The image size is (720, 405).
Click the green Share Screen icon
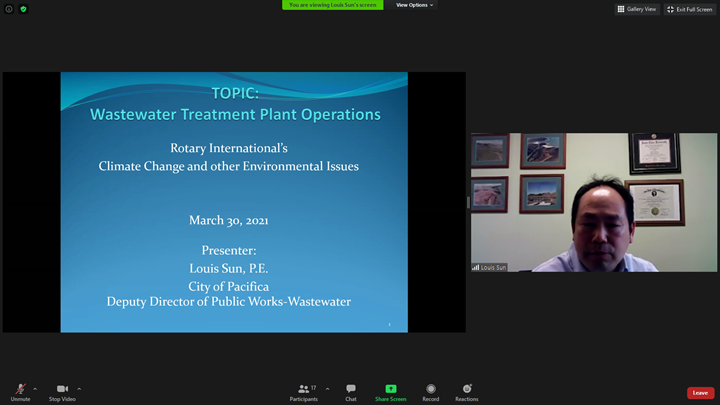click(x=391, y=388)
